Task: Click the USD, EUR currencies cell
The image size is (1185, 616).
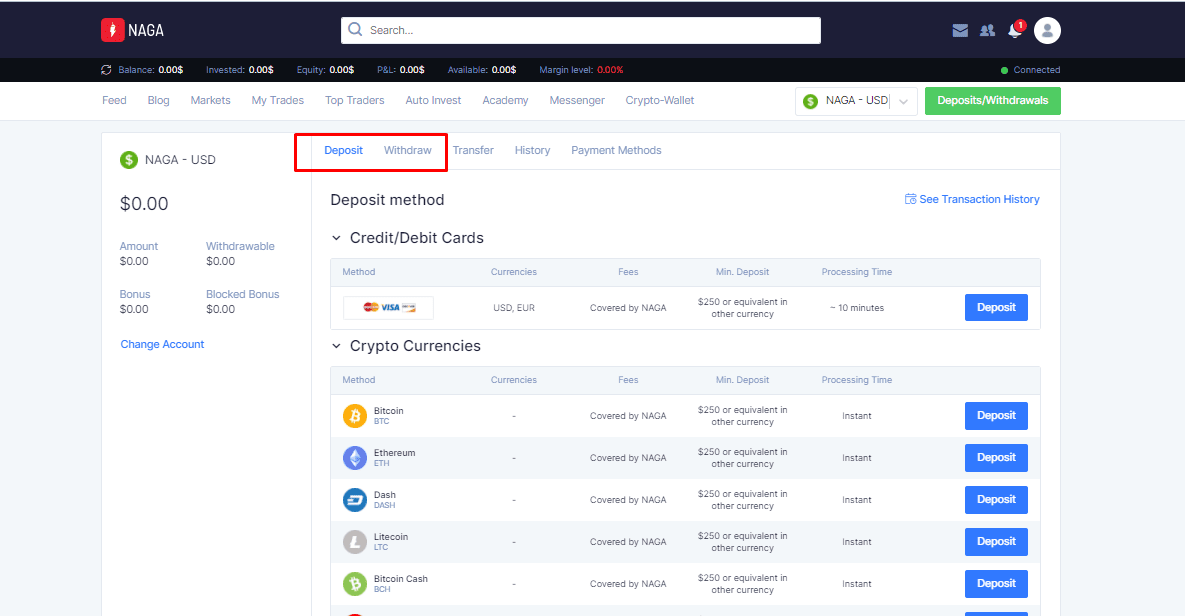Action: click(514, 308)
